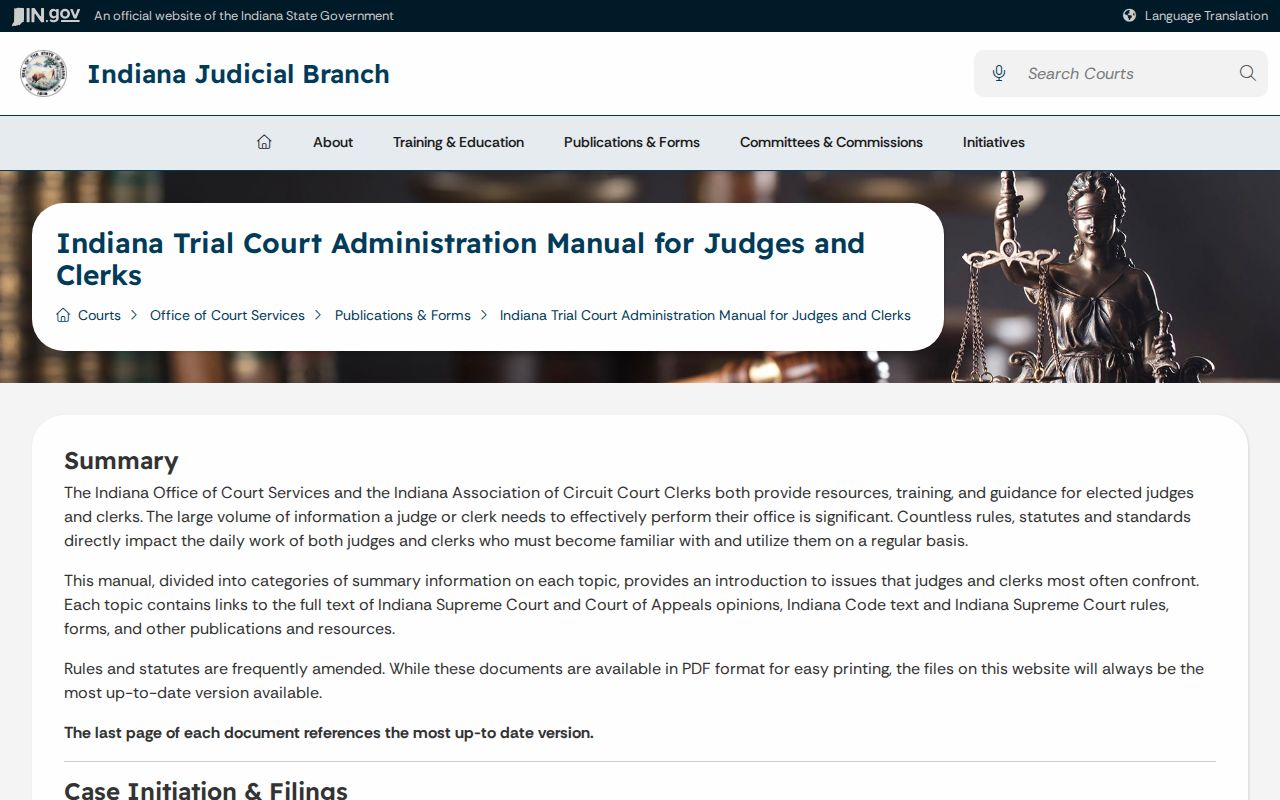Click the magnifying glass search icon
The image size is (1280, 800).
click(1247, 73)
